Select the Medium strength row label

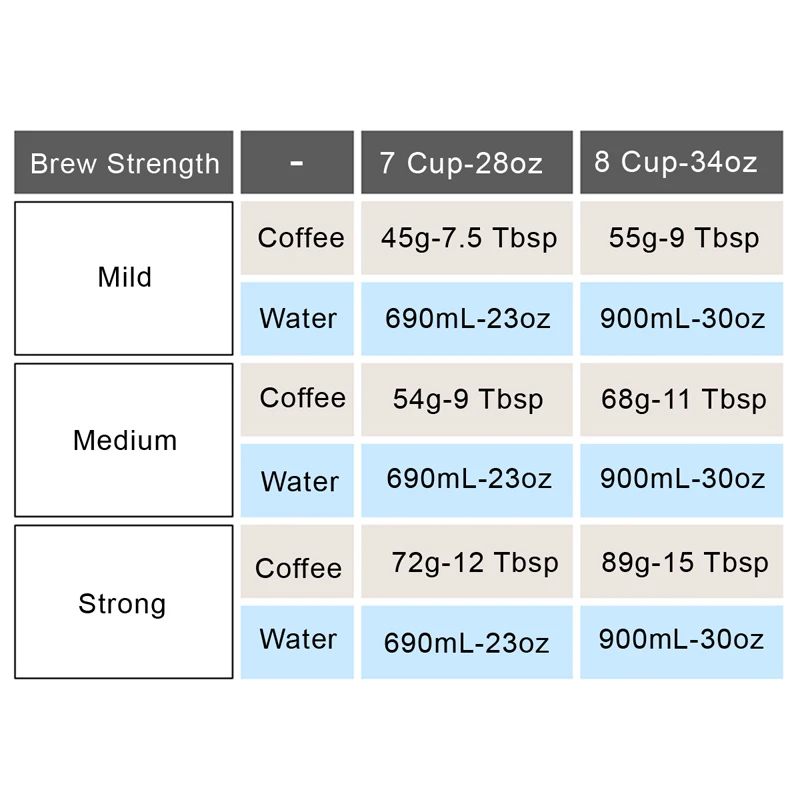pos(123,440)
